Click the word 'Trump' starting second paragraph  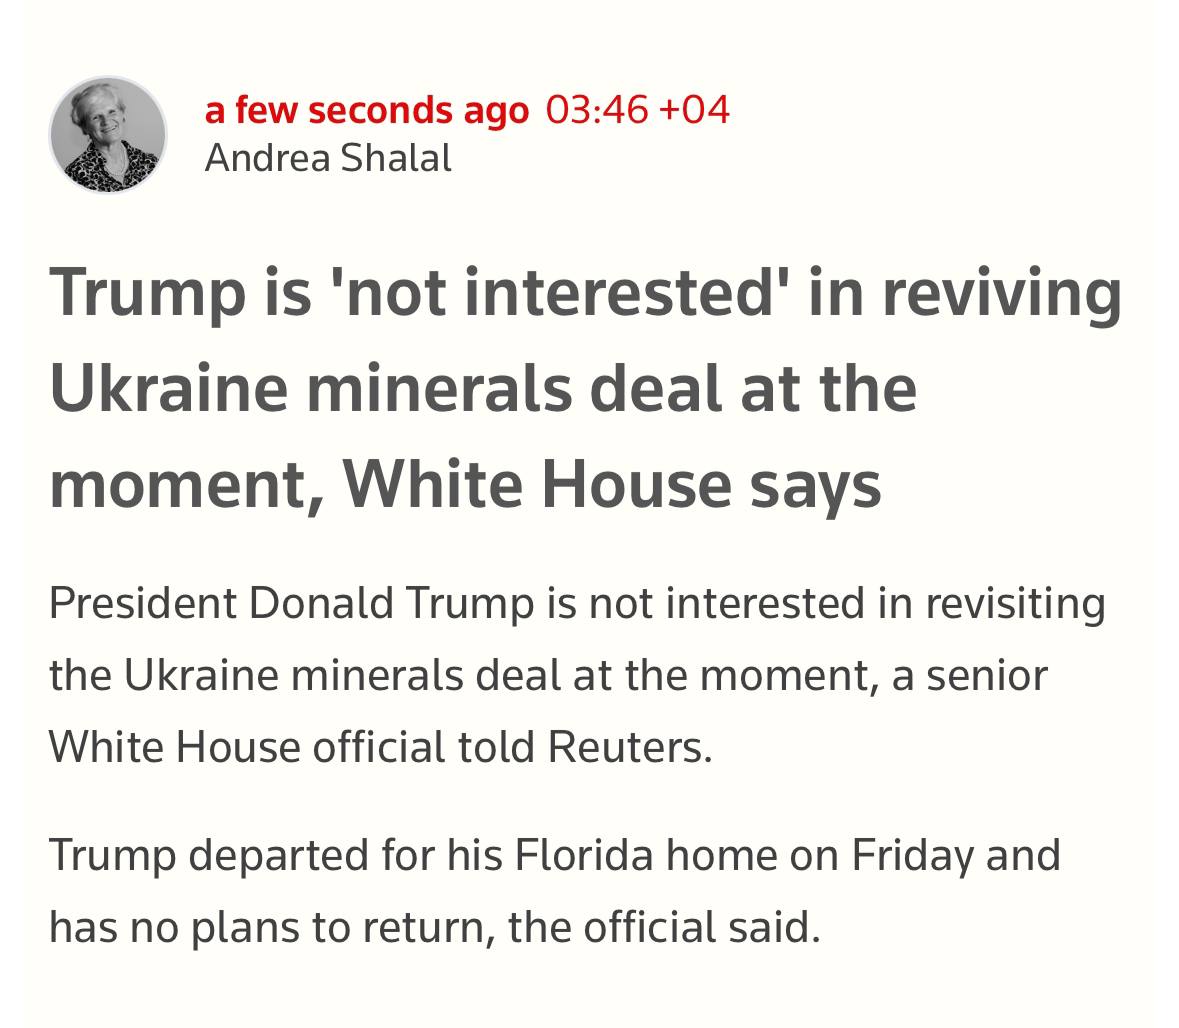[111, 855]
